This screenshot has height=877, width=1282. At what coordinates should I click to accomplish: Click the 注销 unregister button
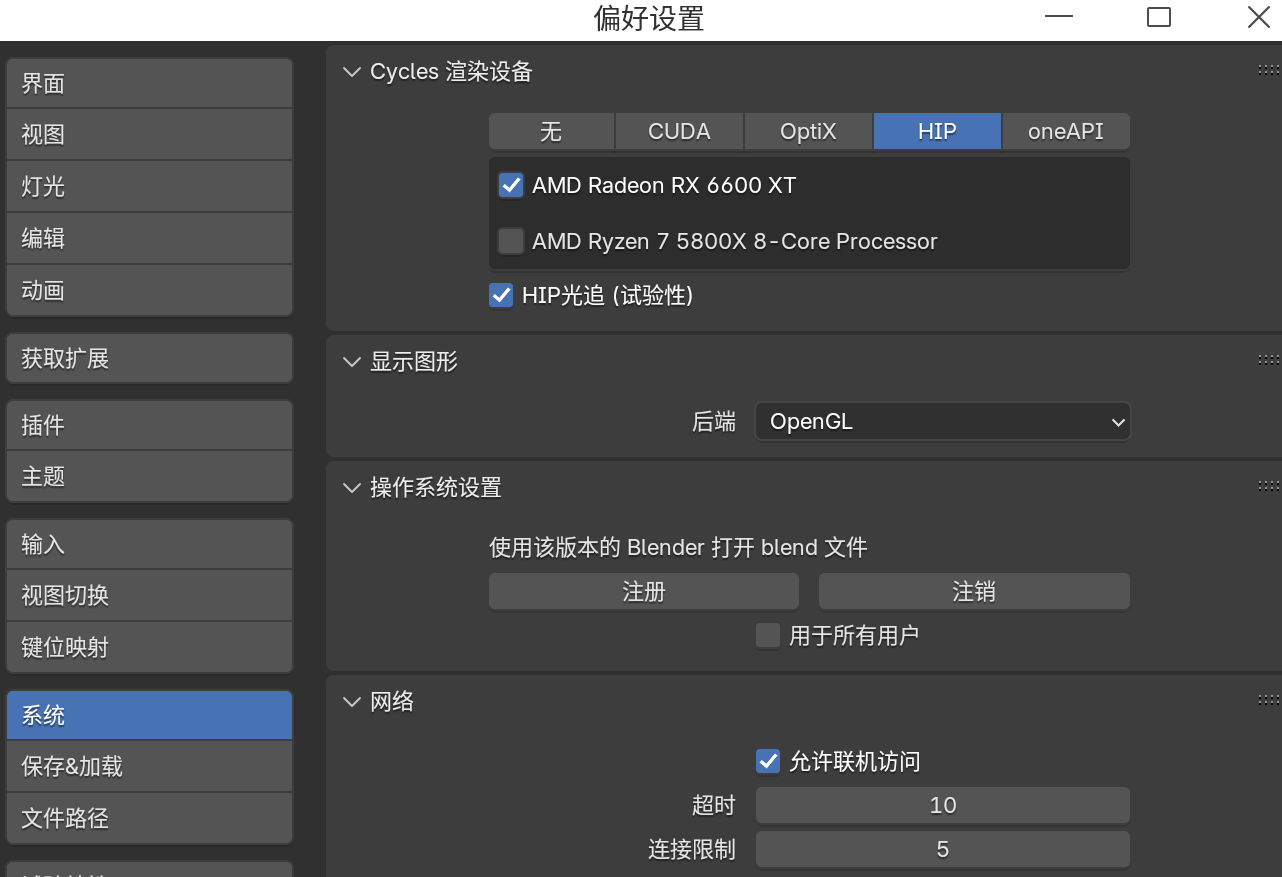973,591
